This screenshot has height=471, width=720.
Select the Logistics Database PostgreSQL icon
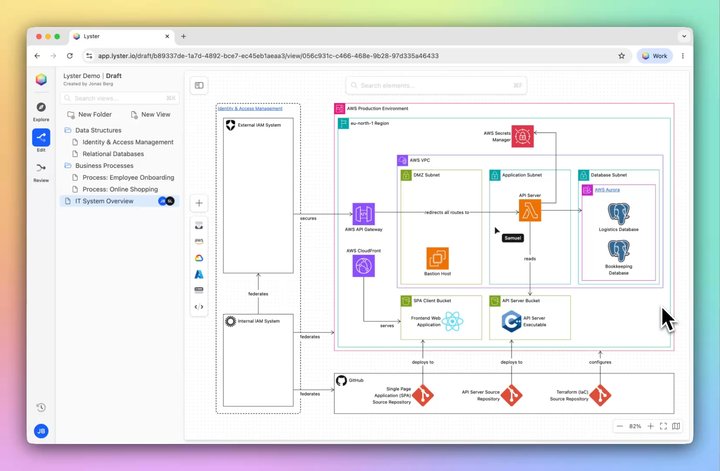click(619, 214)
